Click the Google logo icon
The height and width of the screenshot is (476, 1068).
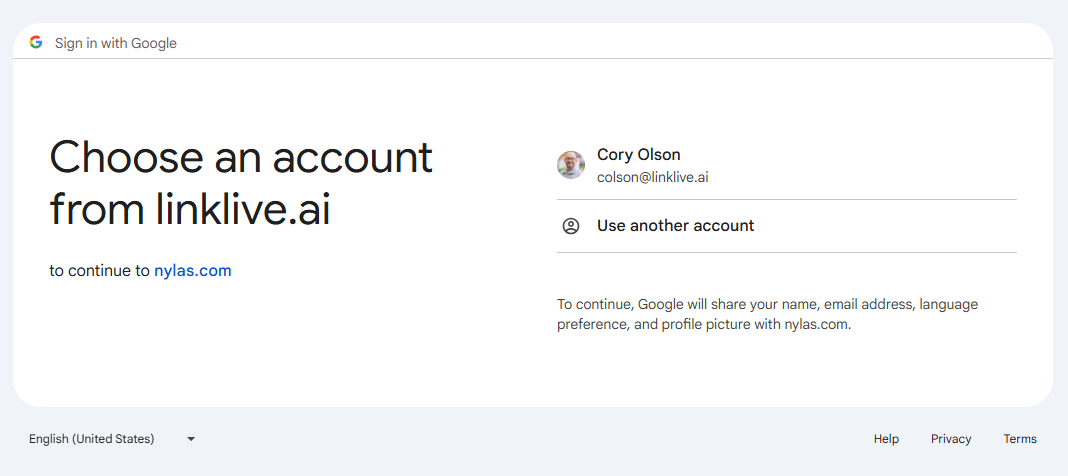click(x=36, y=42)
